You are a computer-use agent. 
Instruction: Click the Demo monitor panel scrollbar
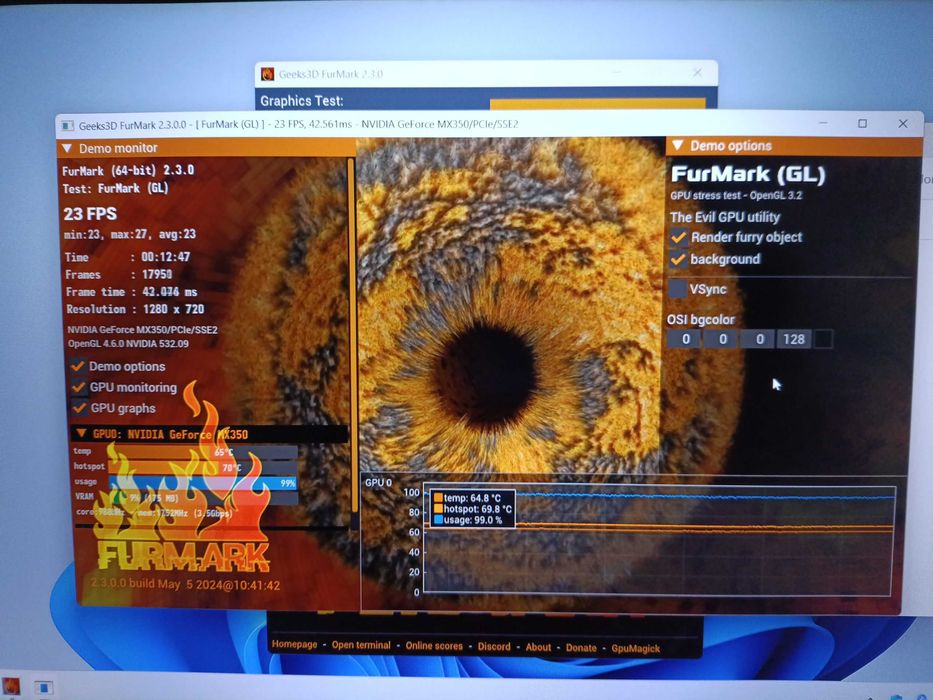point(351,333)
